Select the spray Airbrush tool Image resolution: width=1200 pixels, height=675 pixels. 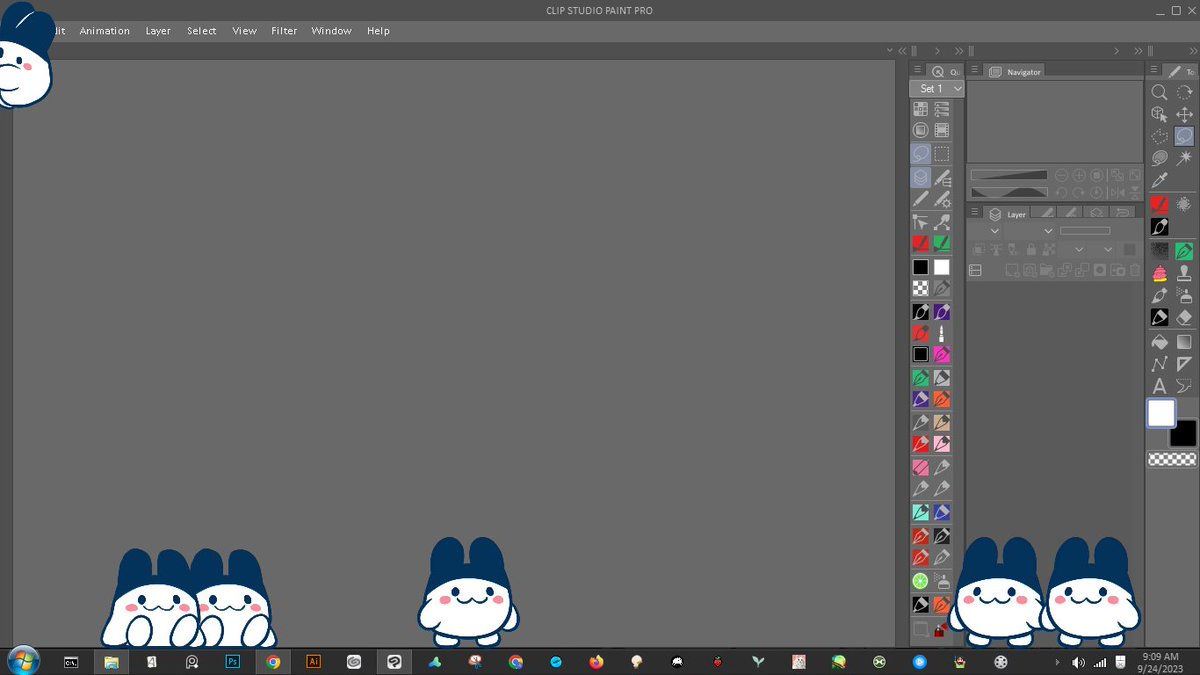(1185, 295)
